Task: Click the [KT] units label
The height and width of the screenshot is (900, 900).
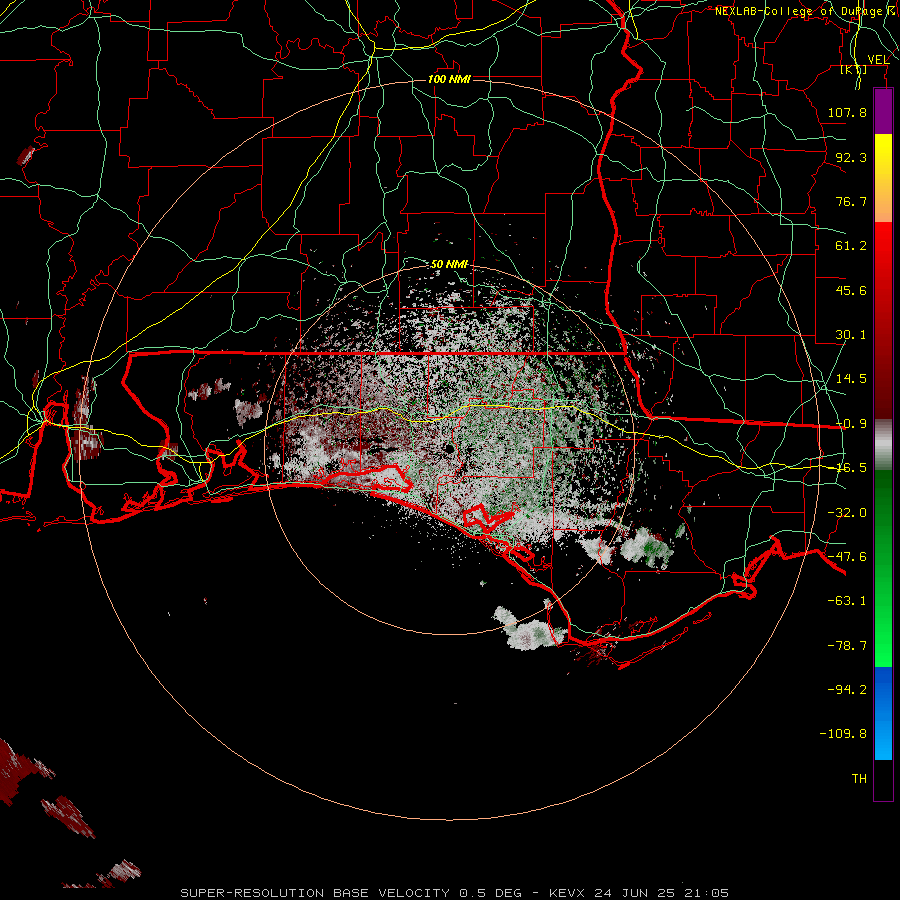Action: click(854, 69)
